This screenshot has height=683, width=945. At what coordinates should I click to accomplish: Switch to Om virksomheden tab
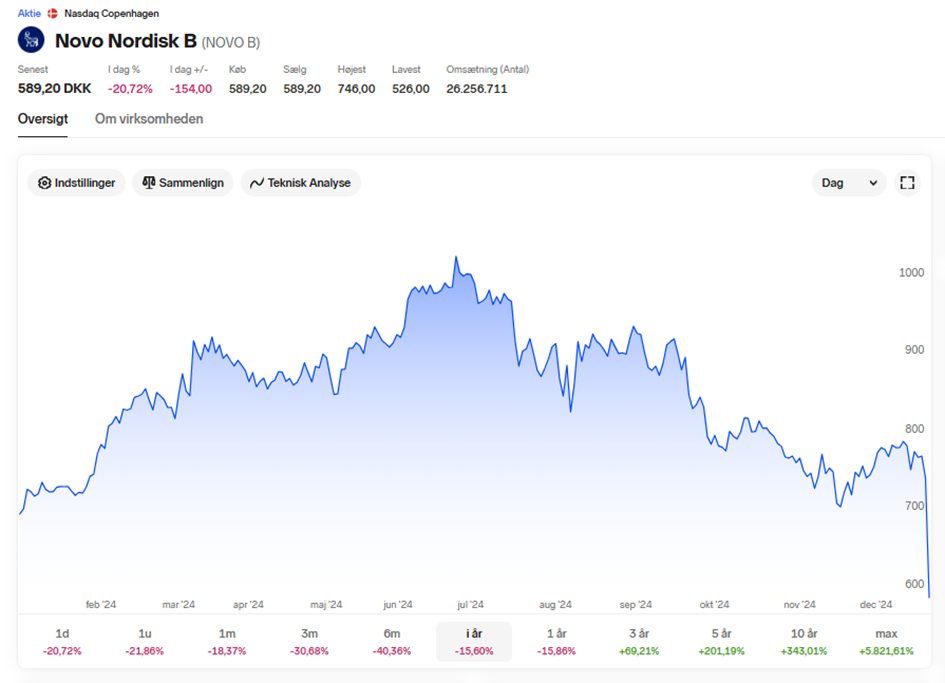click(x=149, y=119)
